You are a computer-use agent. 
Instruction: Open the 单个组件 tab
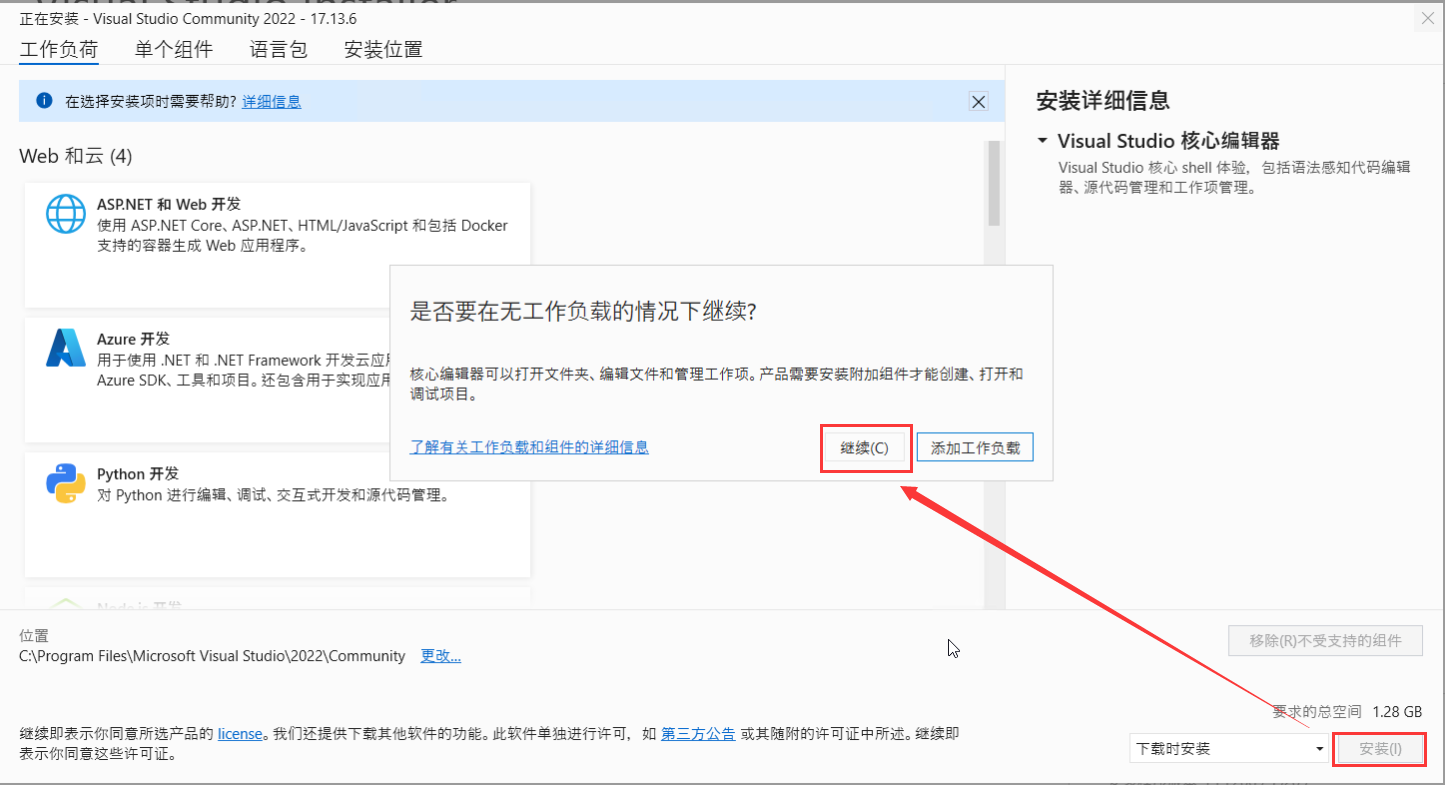[x=174, y=50]
